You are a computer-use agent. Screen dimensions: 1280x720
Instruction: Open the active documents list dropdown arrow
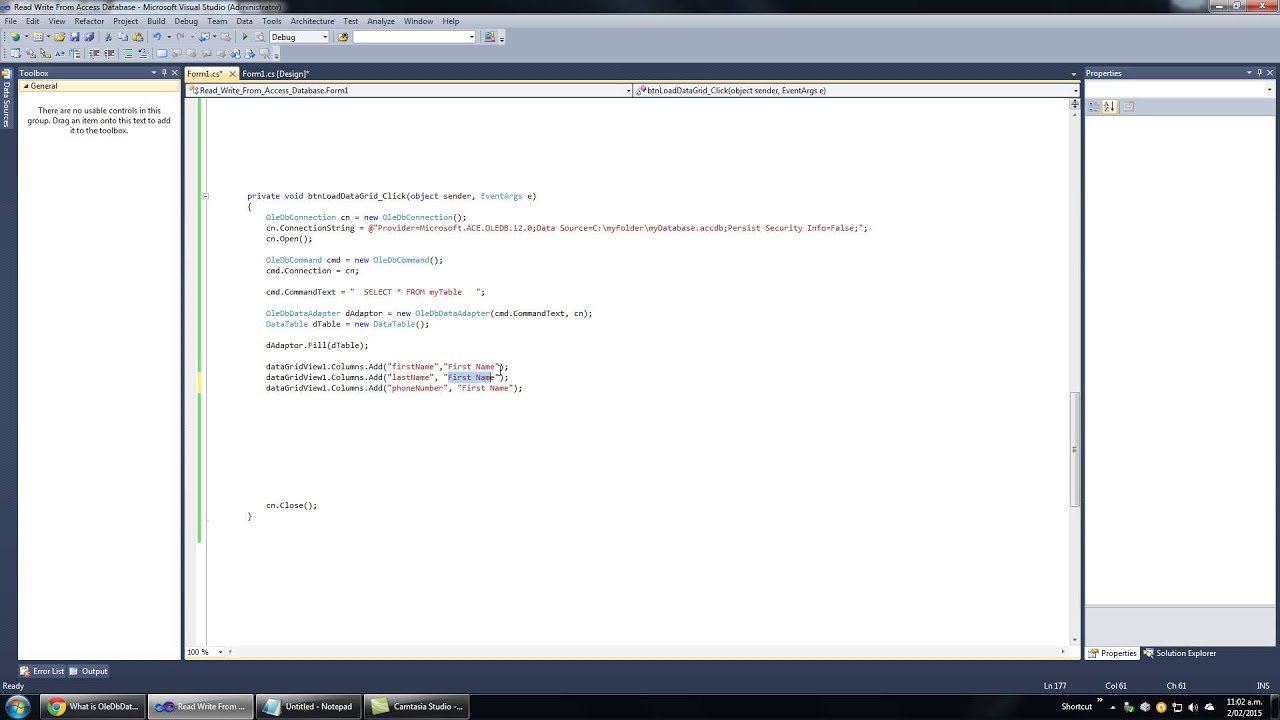coord(1074,74)
